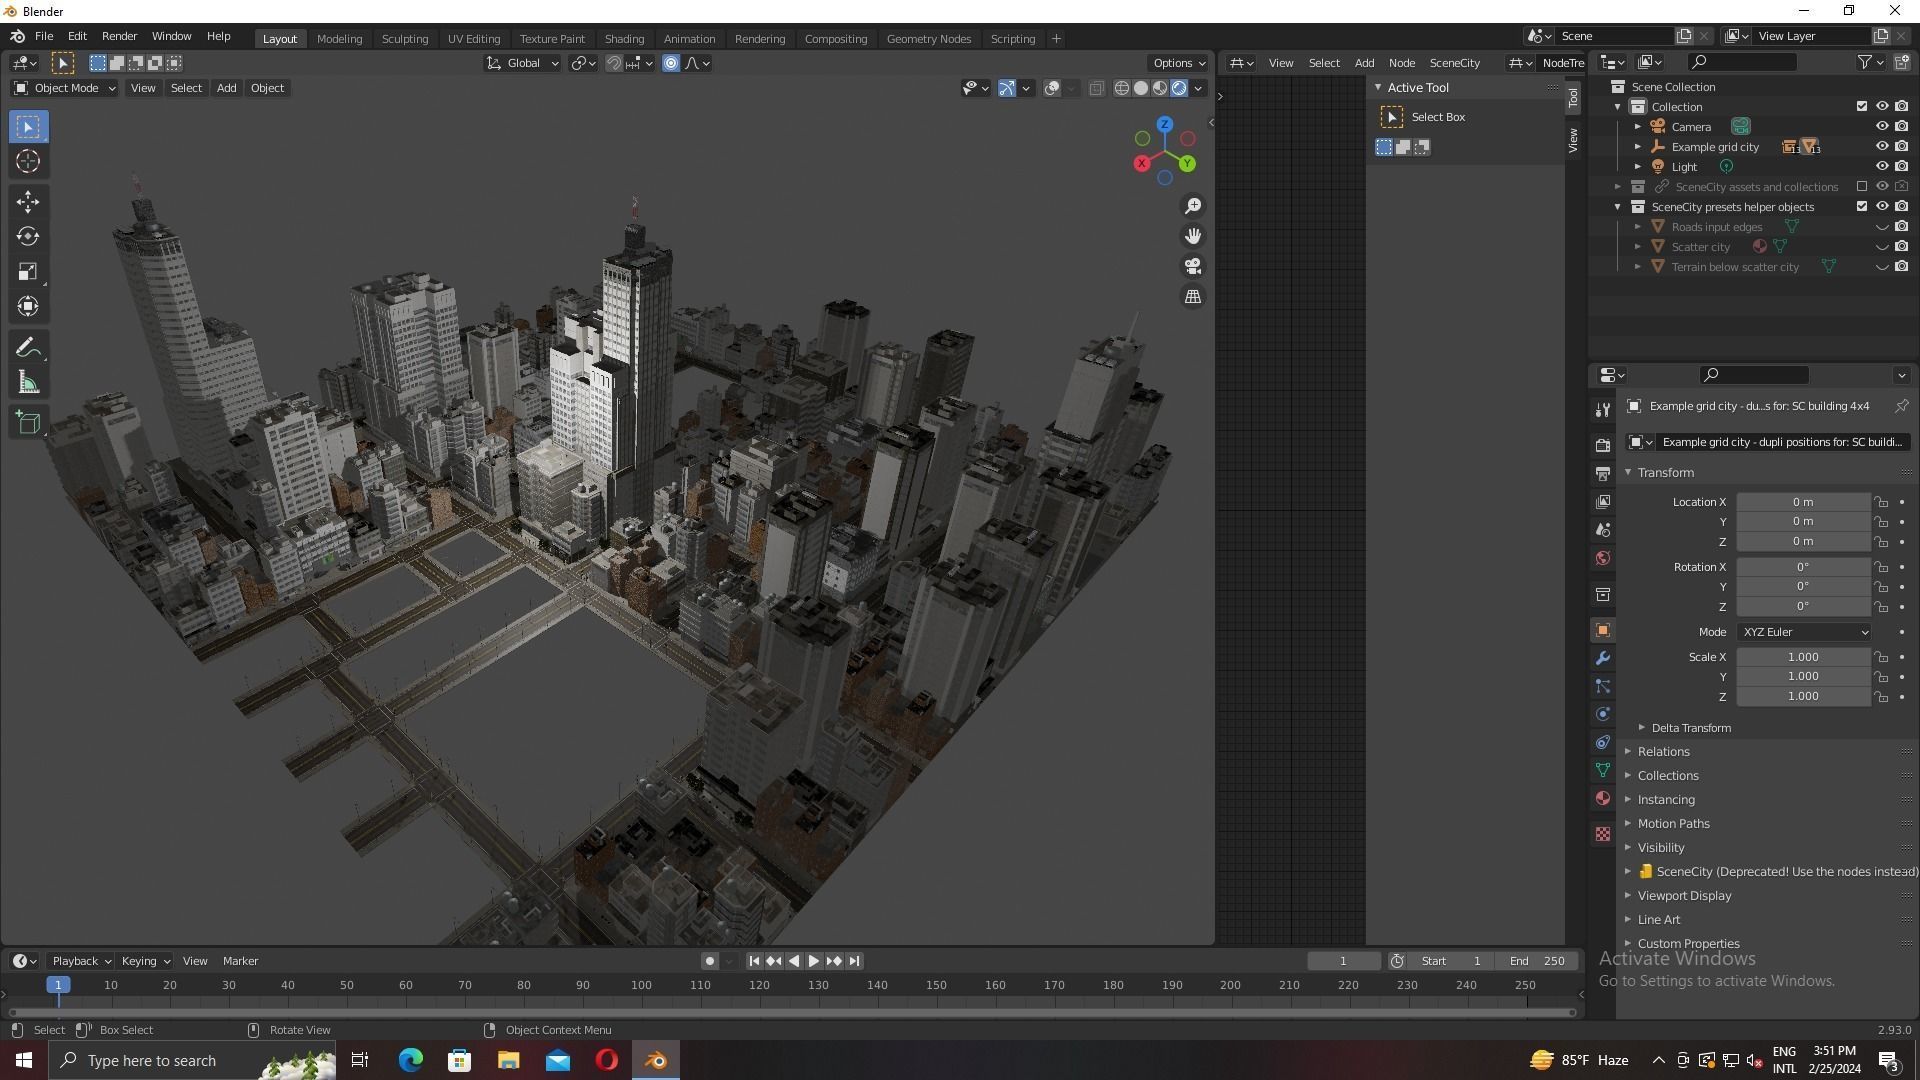Select the Move tool
This screenshot has width=1920, height=1080.
point(28,202)
